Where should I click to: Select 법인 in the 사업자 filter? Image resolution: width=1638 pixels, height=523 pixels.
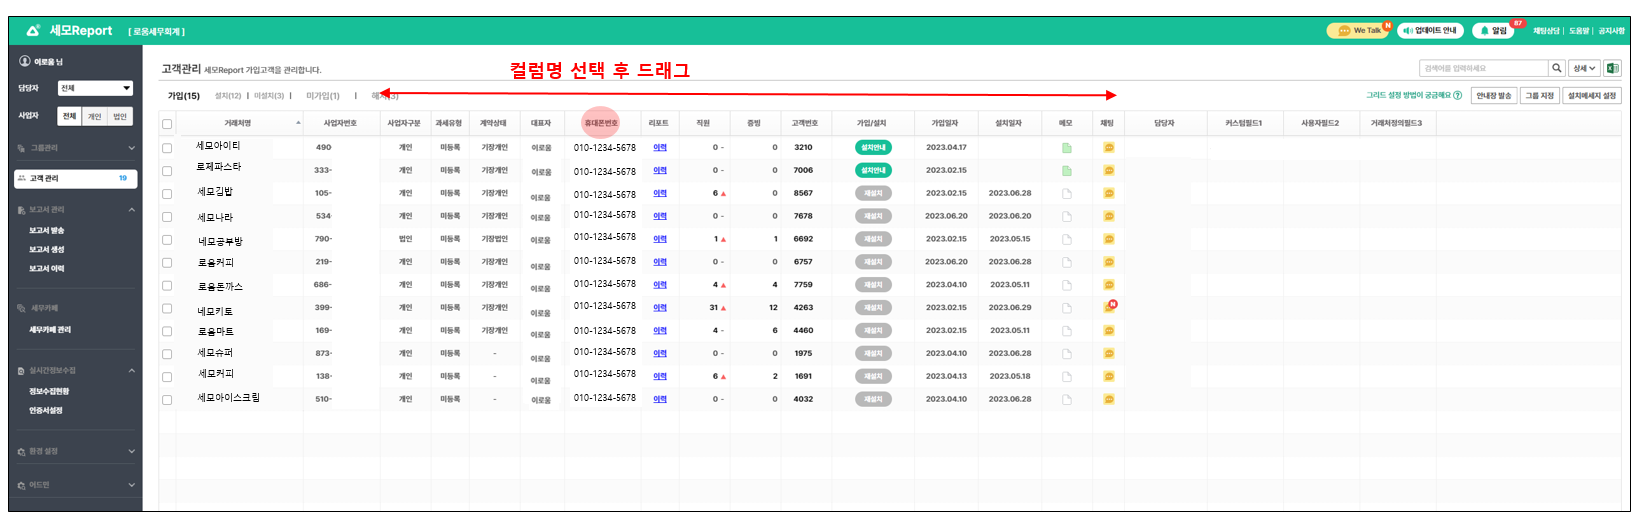120,116
